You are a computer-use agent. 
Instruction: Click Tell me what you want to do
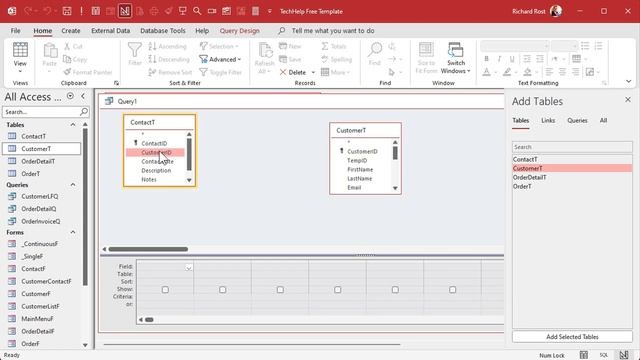tap(333, 31)
